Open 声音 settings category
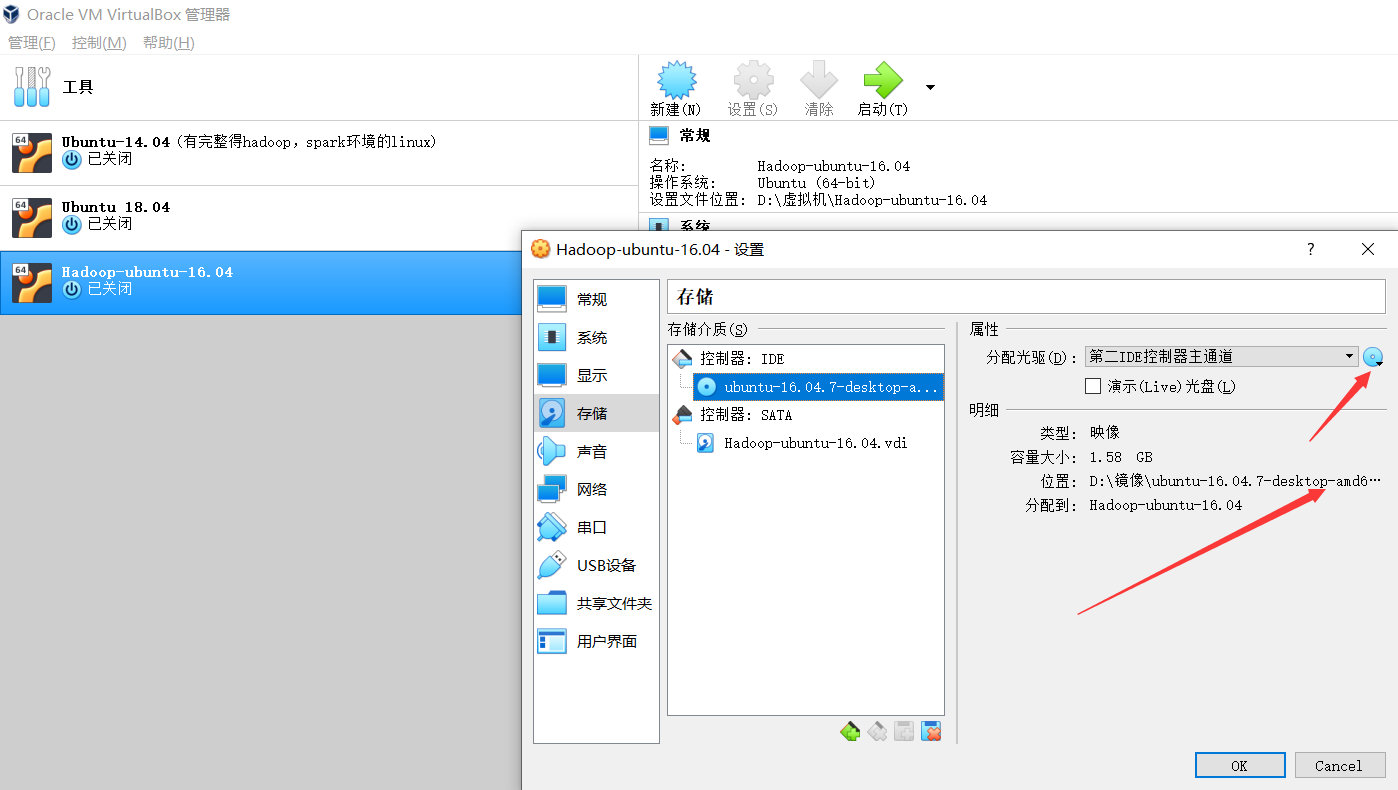Viewport: 1398px width, 790px height. pyautogui.click(x=596, y=451)
